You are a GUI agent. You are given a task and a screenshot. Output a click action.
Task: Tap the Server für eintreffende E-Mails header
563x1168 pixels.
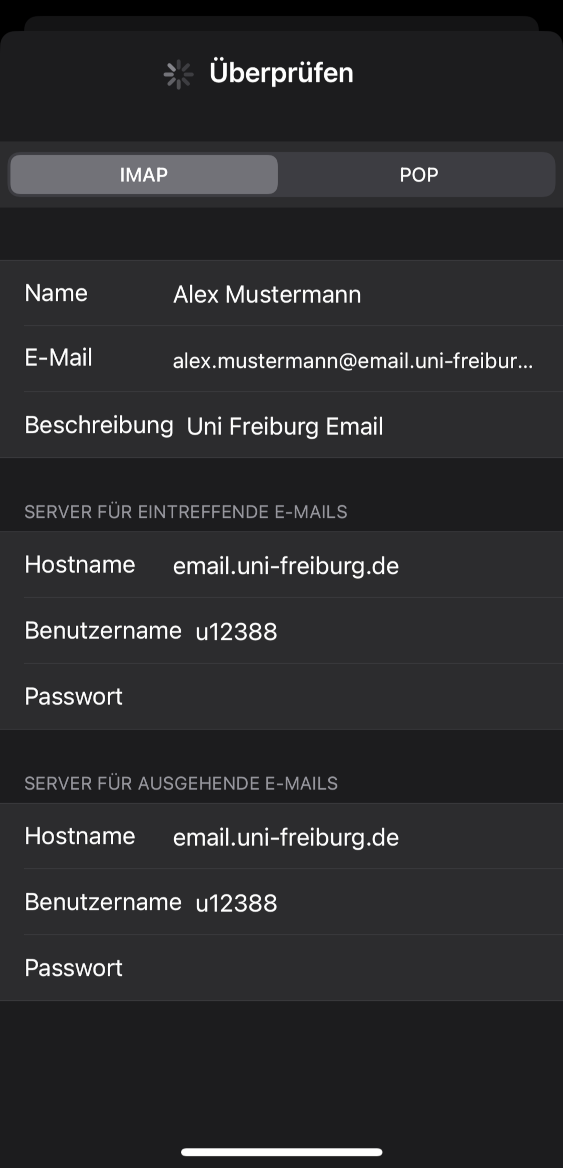tap(185, 512)
